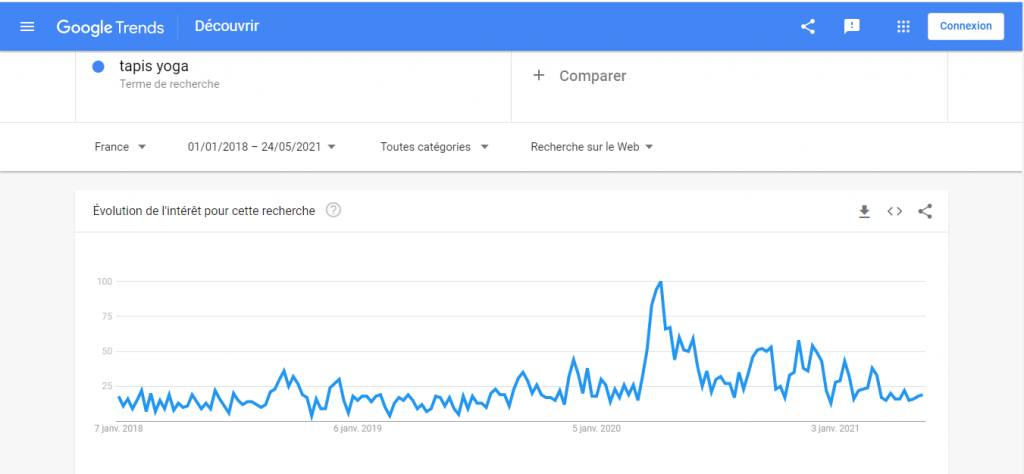Viewport: 1024px width, 474px height.
Task: Download the interest chart as CSV
Action: coord(865,211)
